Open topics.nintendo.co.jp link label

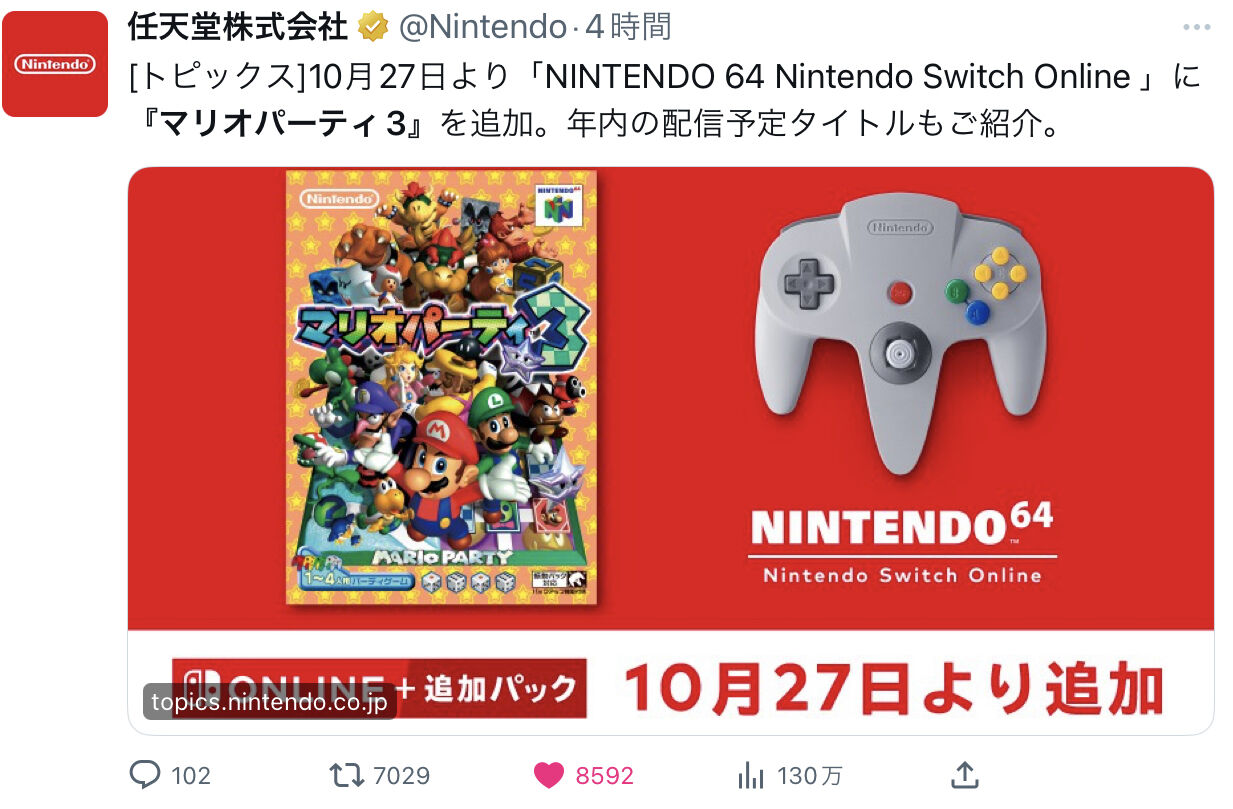[x=269, y=702]
